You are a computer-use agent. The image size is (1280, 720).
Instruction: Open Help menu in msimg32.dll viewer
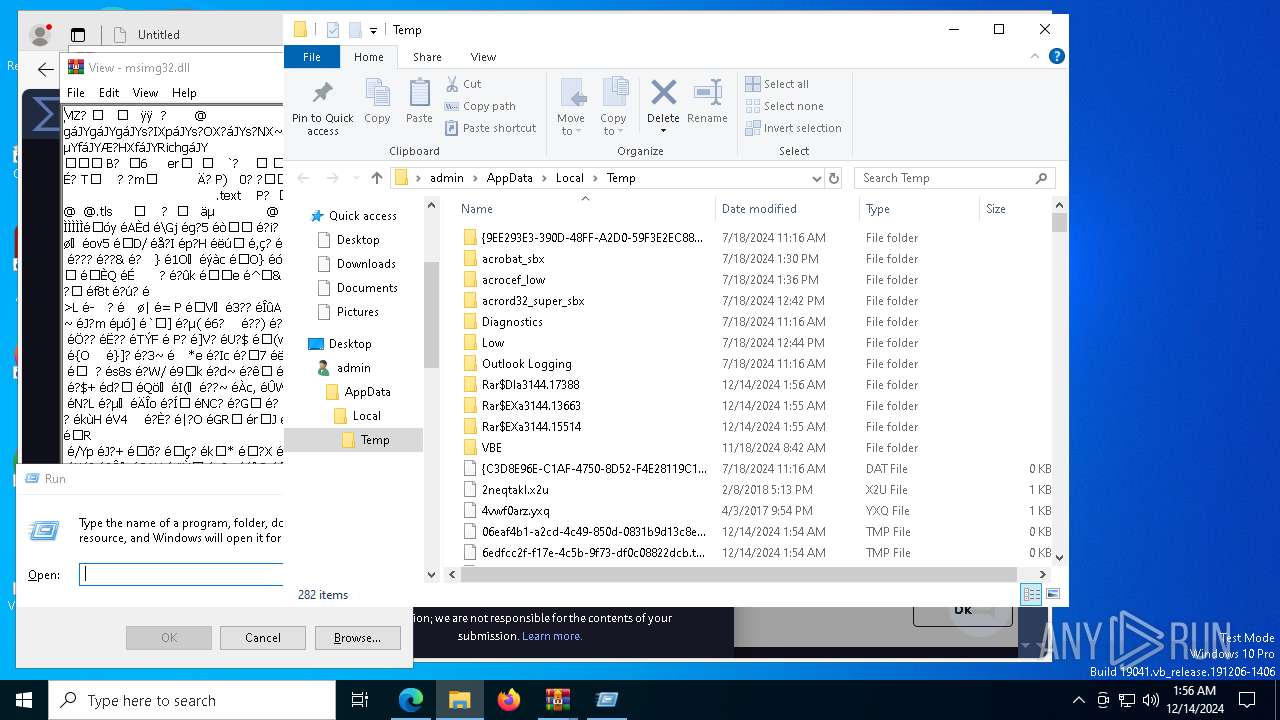pyautogui.click(x=184, y=93)
